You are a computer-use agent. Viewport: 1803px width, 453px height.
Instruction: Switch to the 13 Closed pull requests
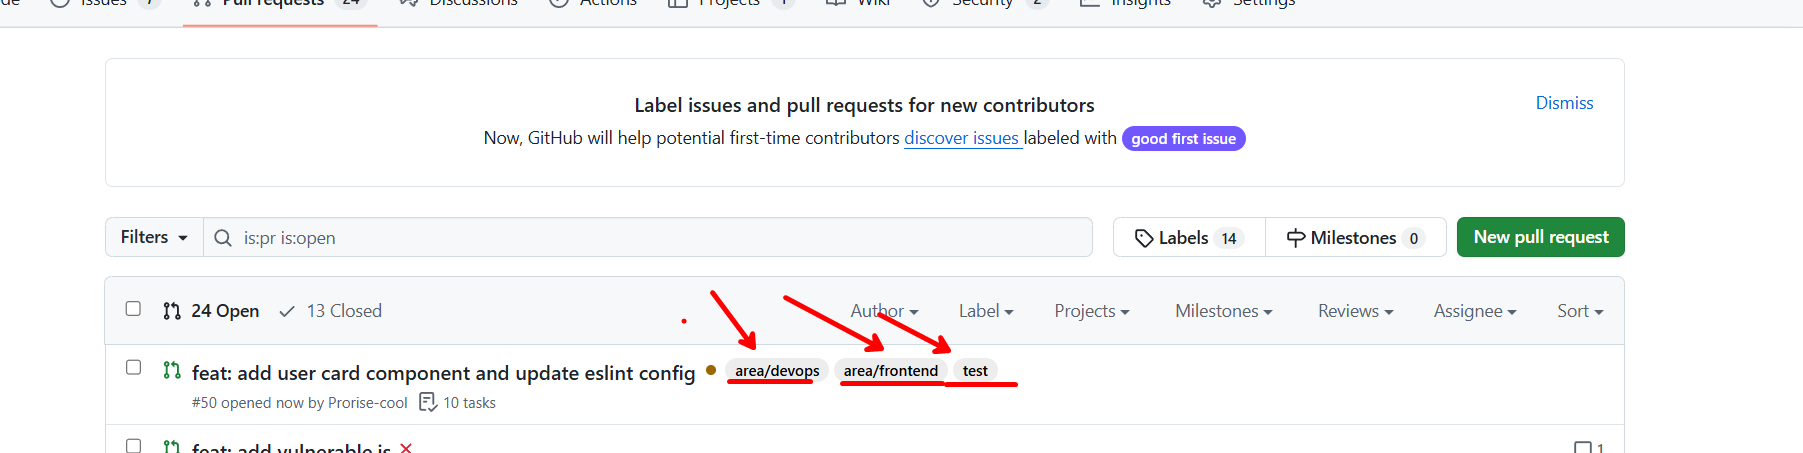(331, 311)
